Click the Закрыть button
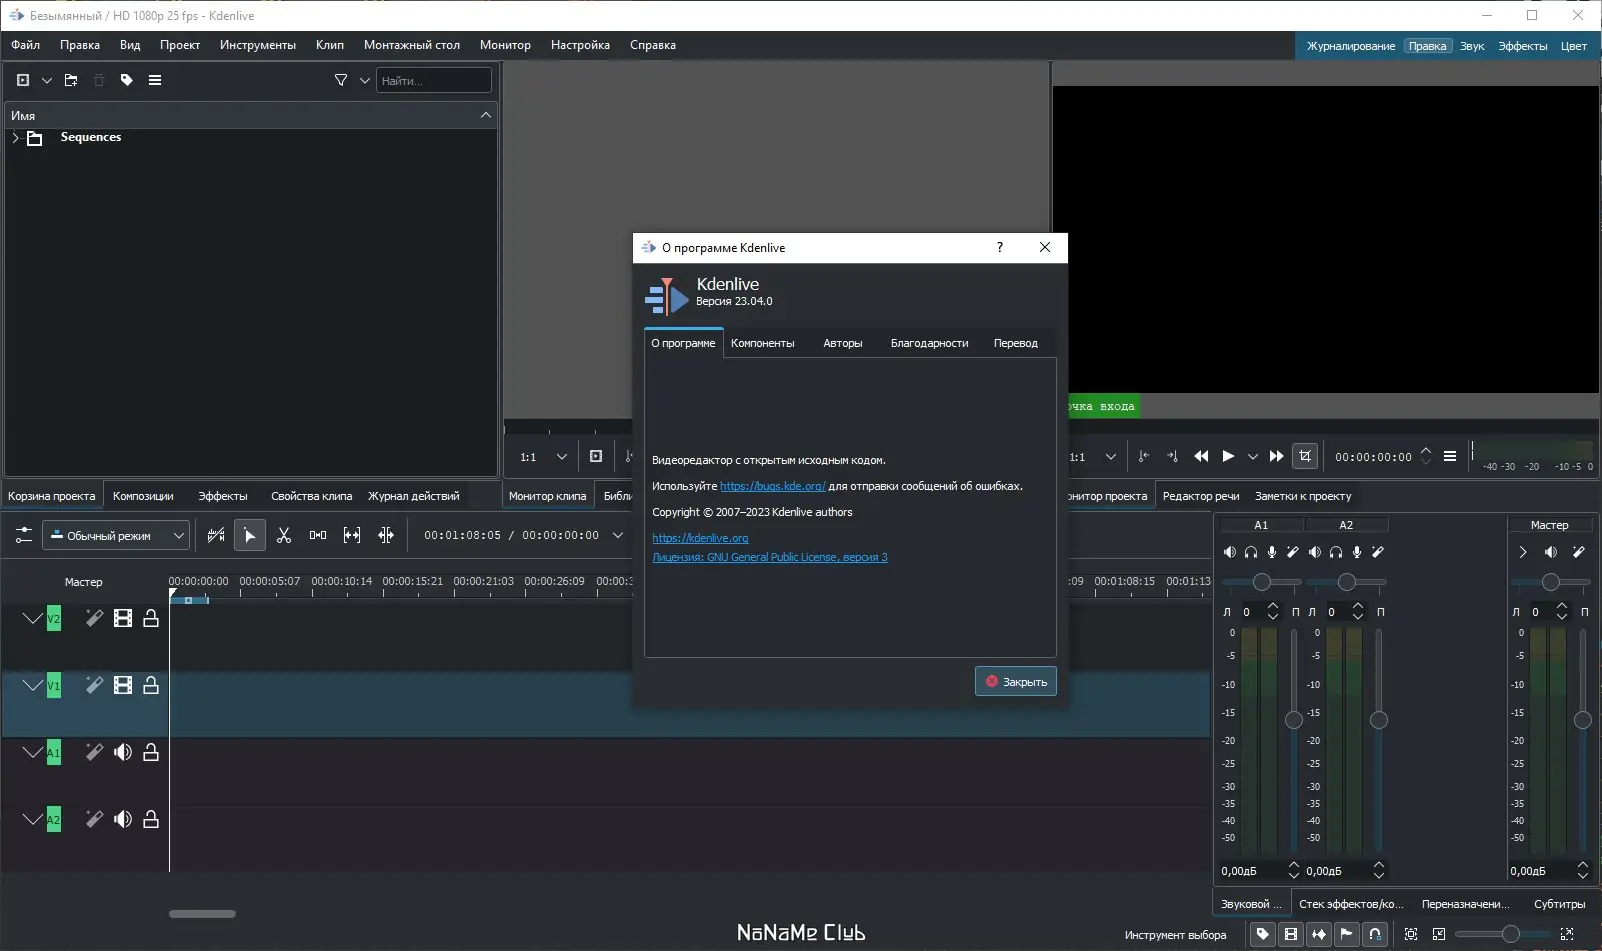1602x951 pixels. [x=1016, y=682]
